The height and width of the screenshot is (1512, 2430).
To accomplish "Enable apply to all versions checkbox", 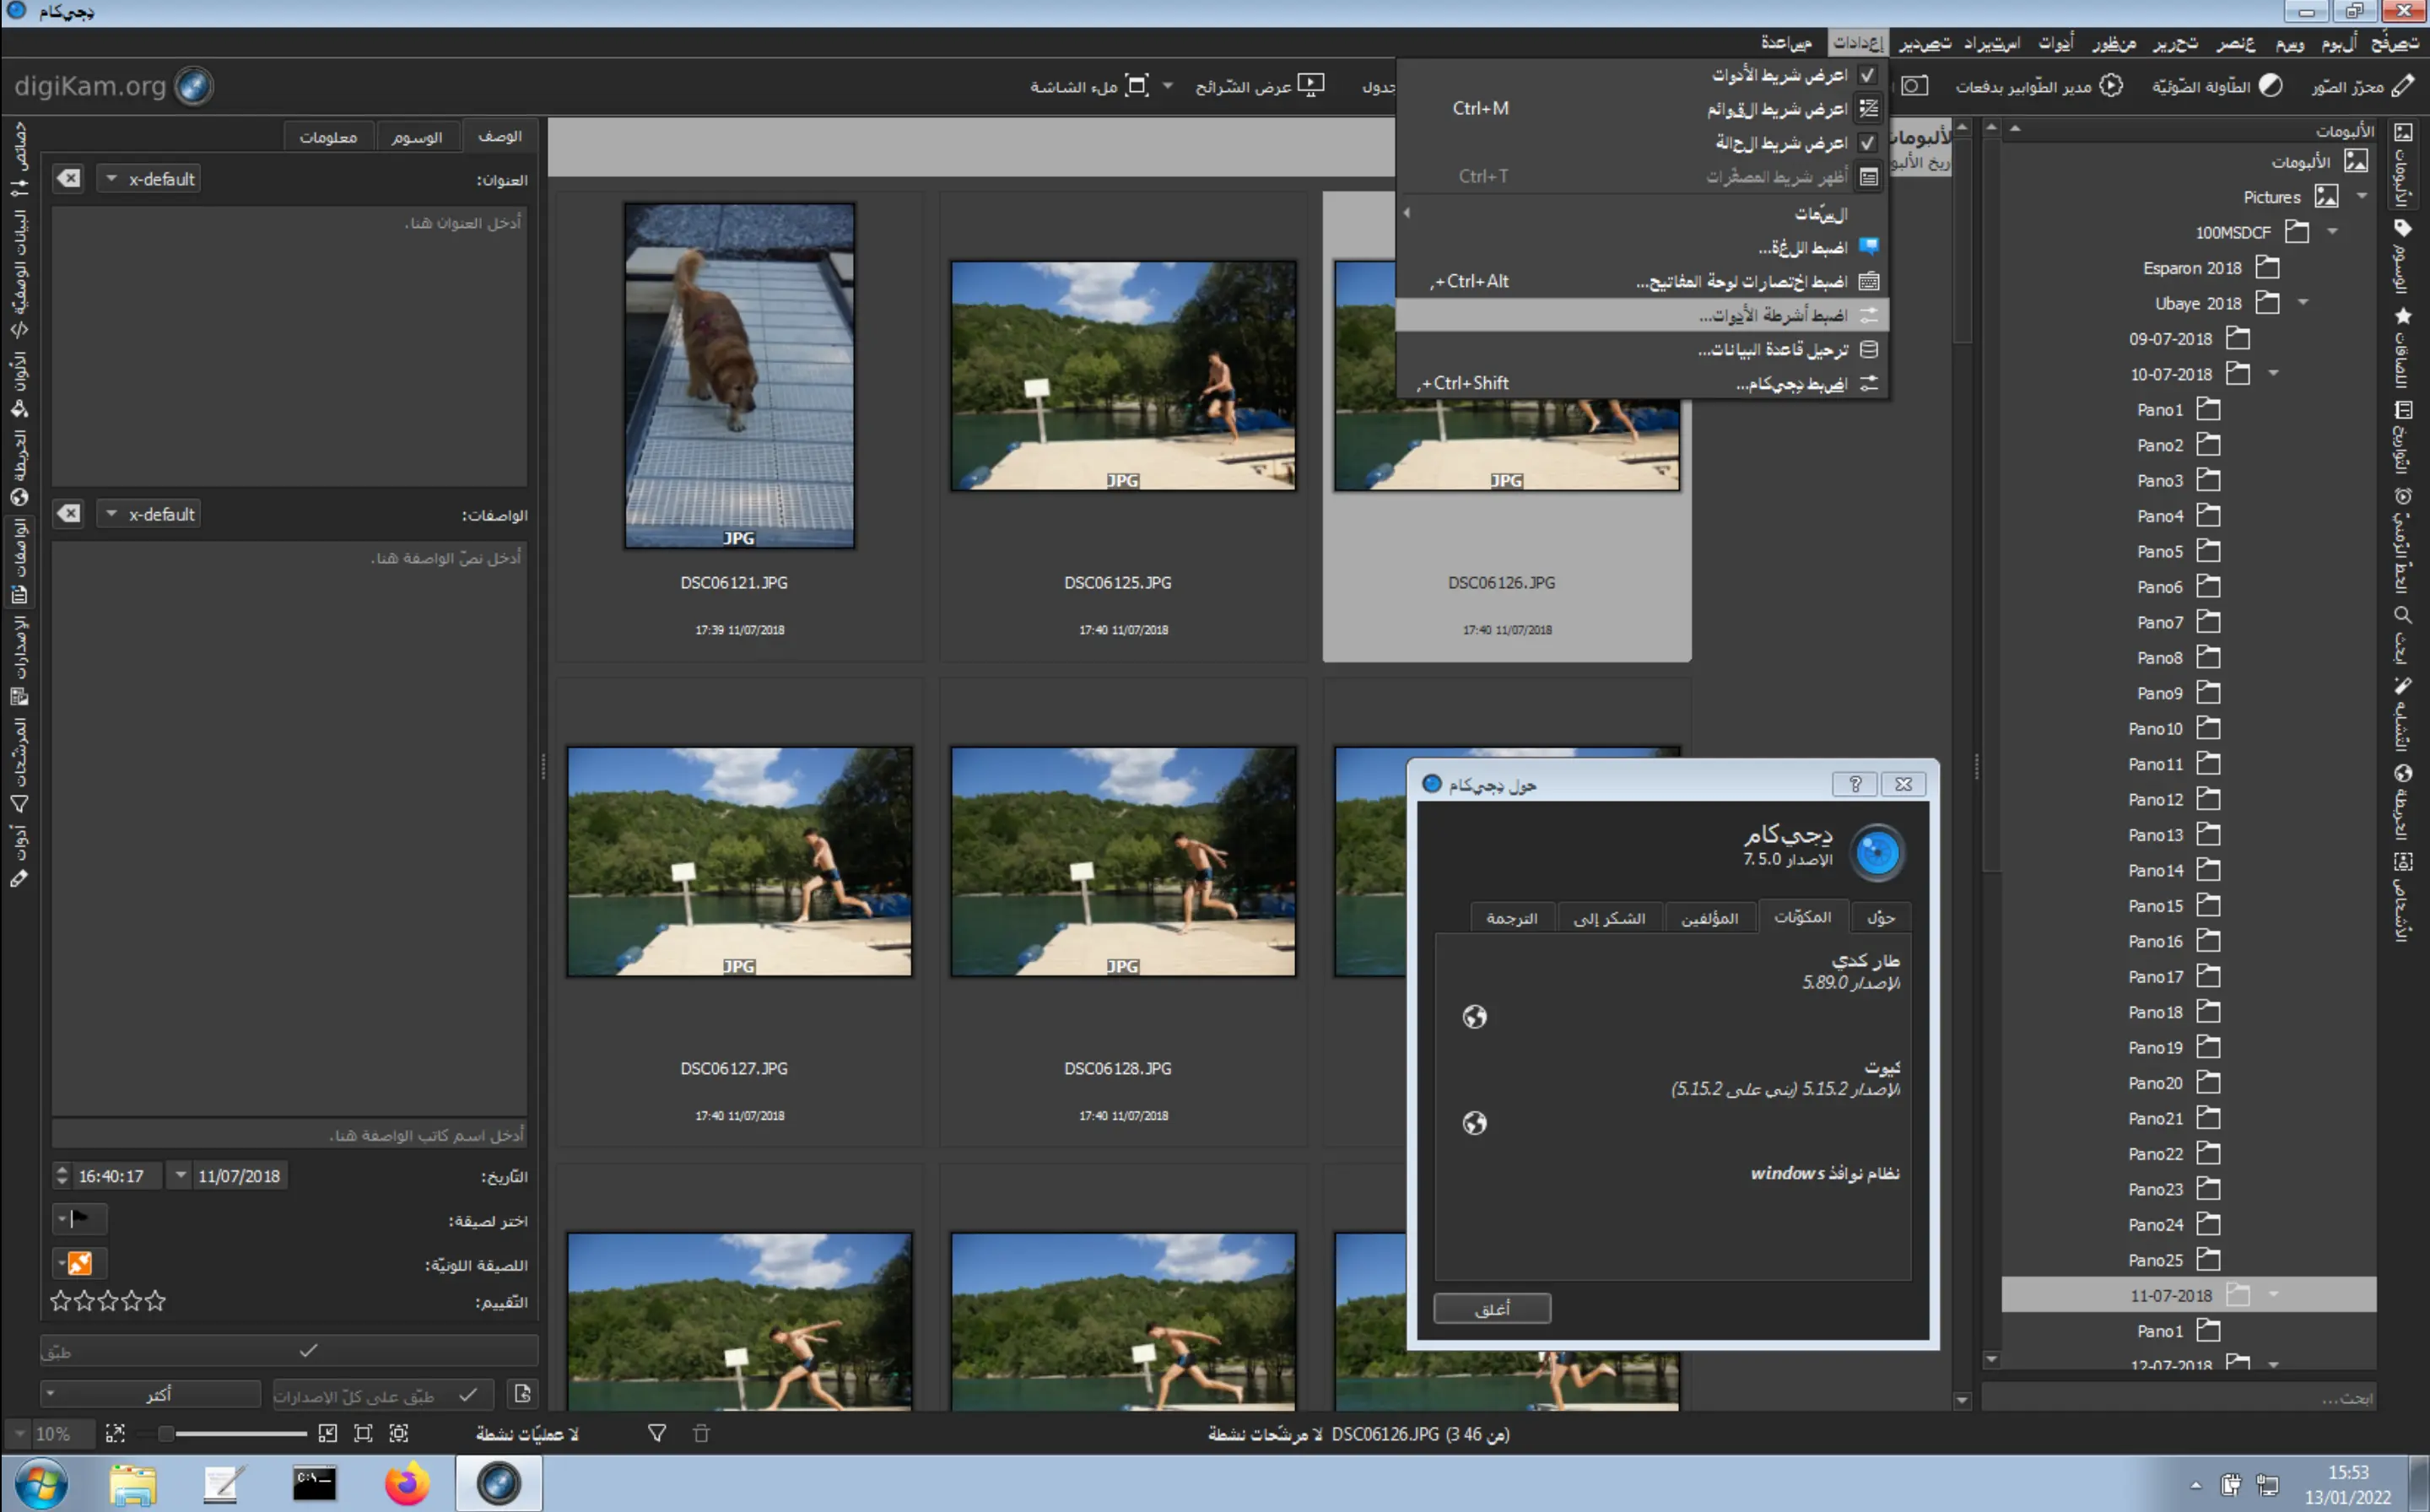I will pos(465,1394).
